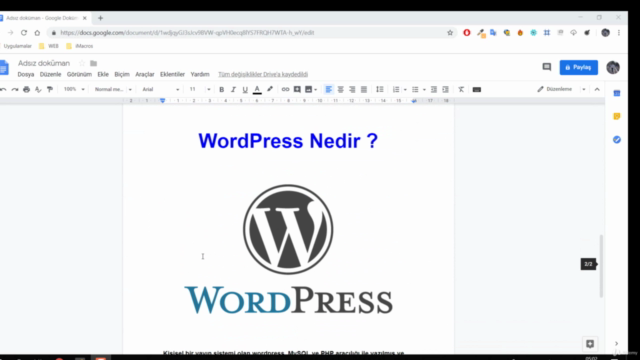Go to browser home page
640x360 pixels.
click(x=37, y=33)
